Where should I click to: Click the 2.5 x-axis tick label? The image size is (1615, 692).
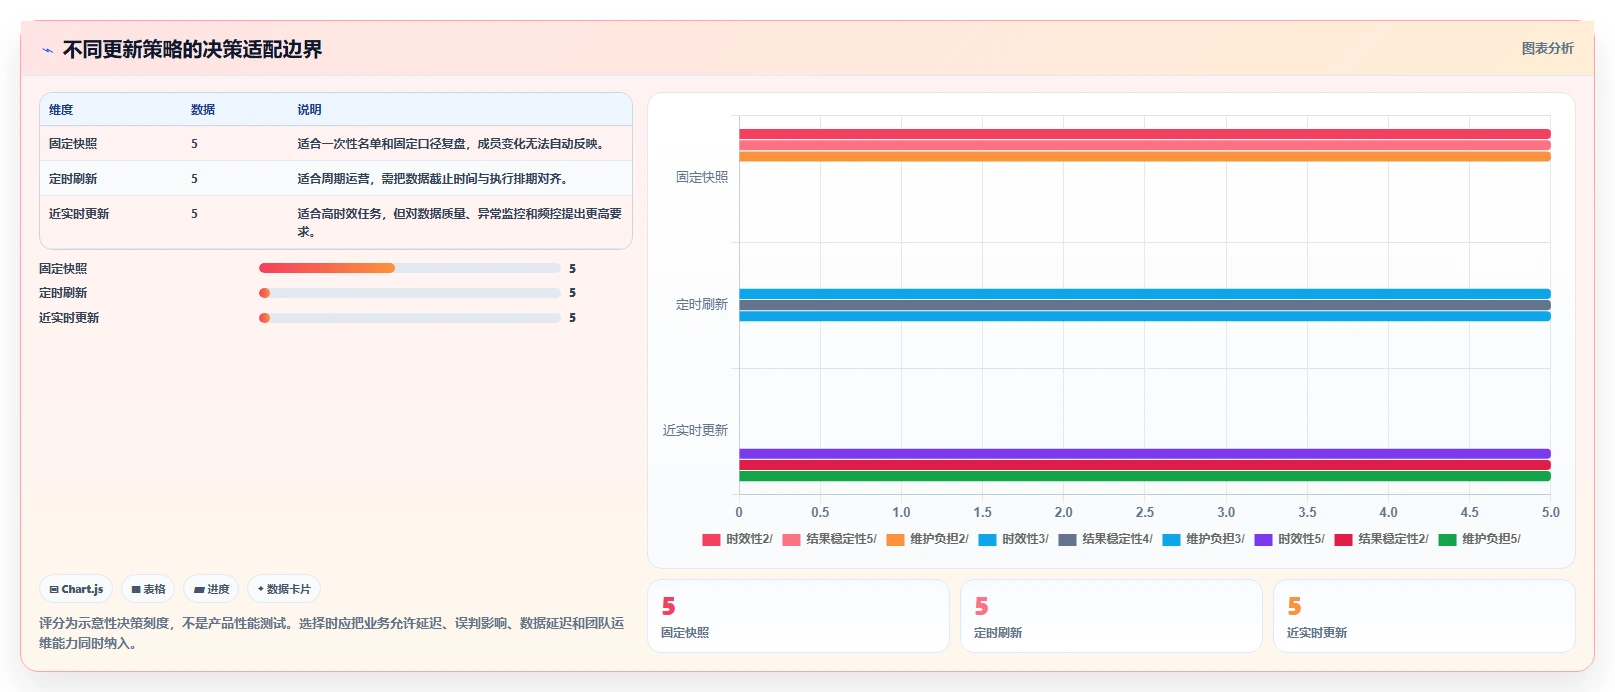pos(1145,512)
